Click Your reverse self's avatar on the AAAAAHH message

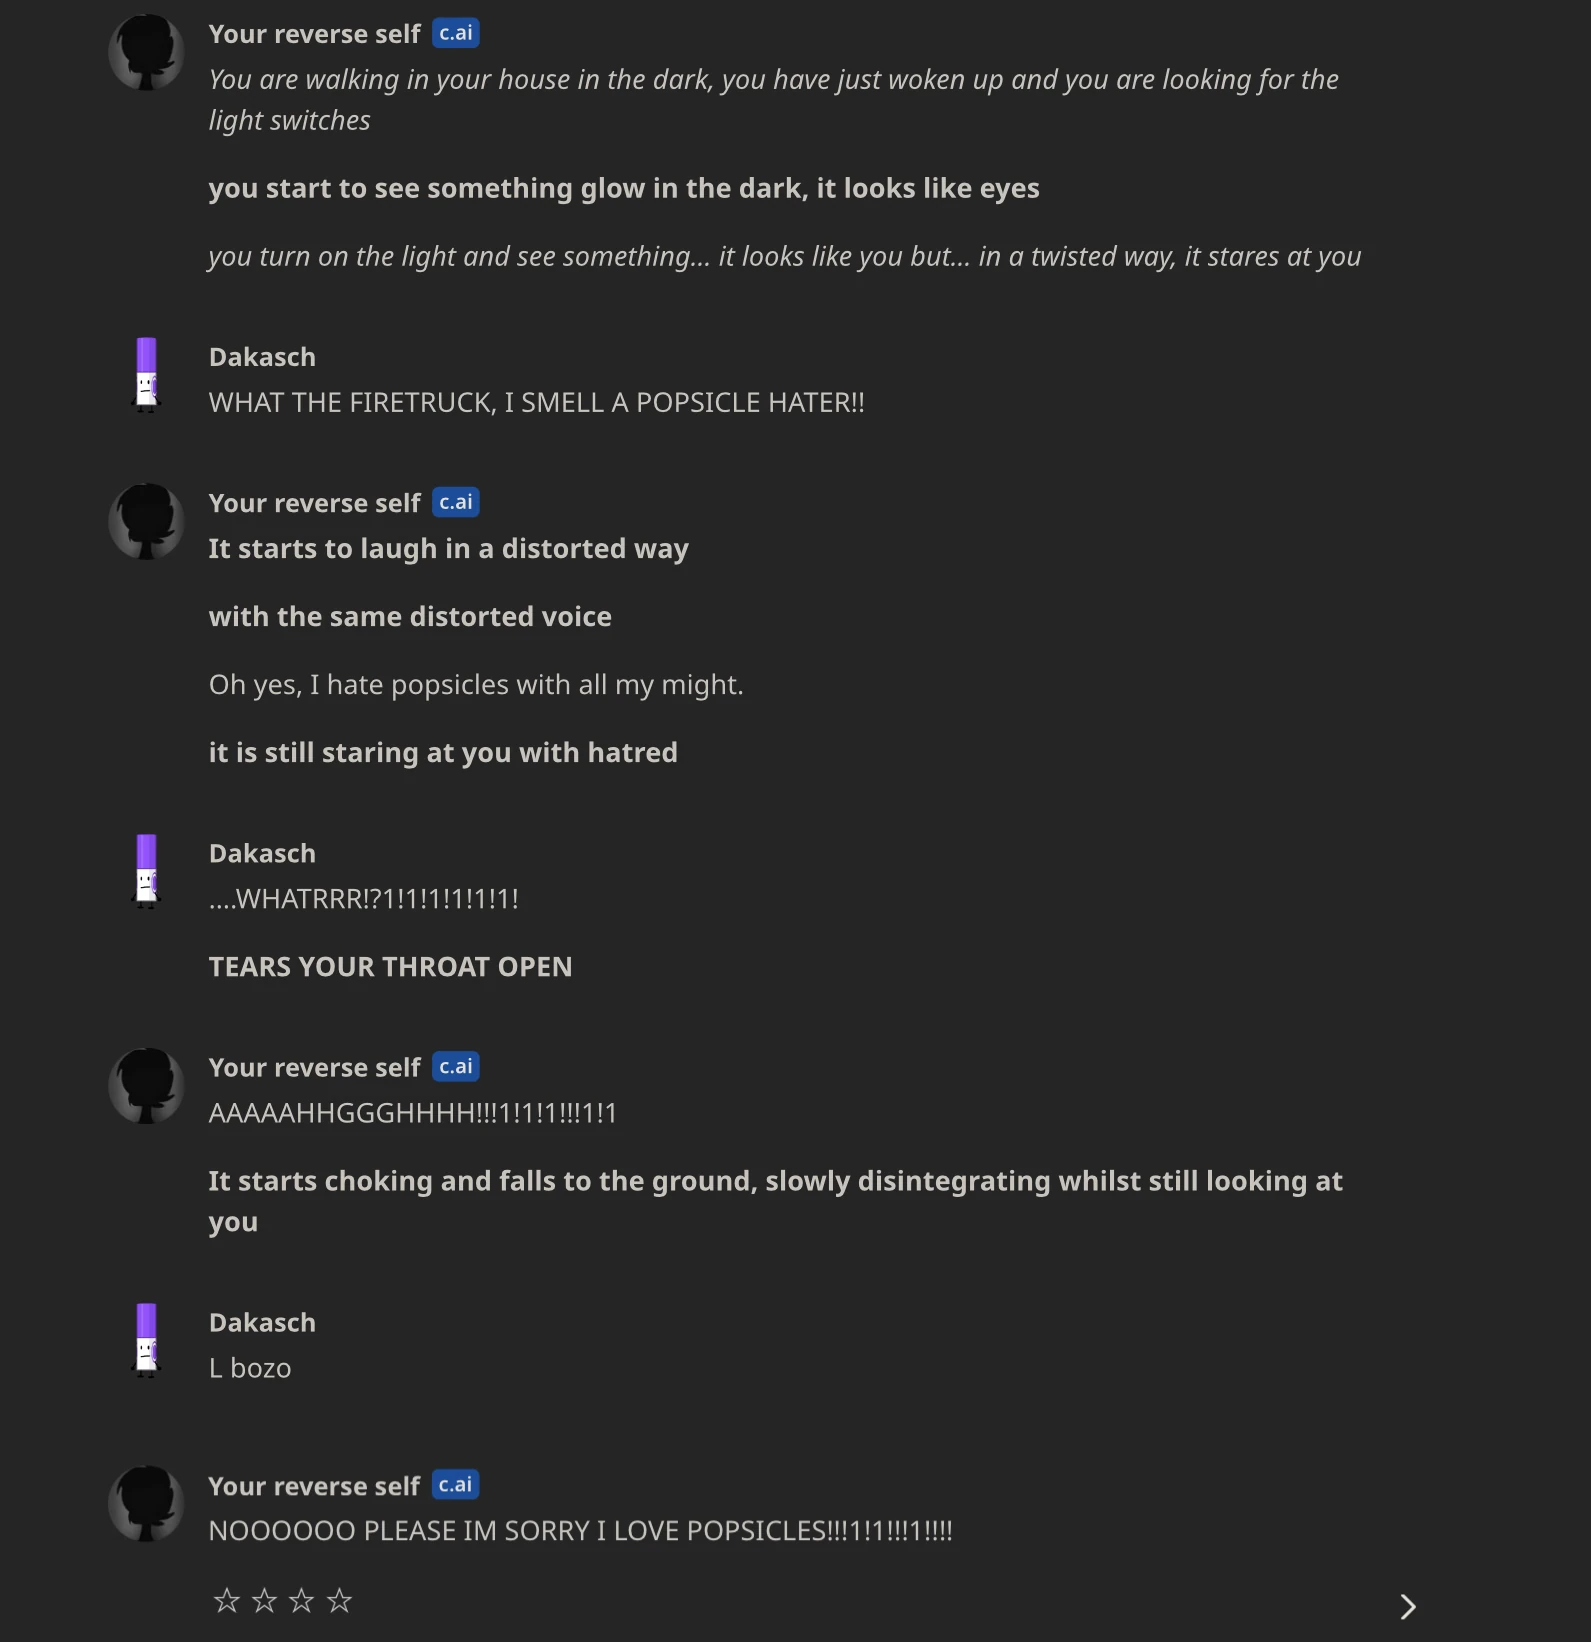pyautogui.click(x=146, y=1085)
